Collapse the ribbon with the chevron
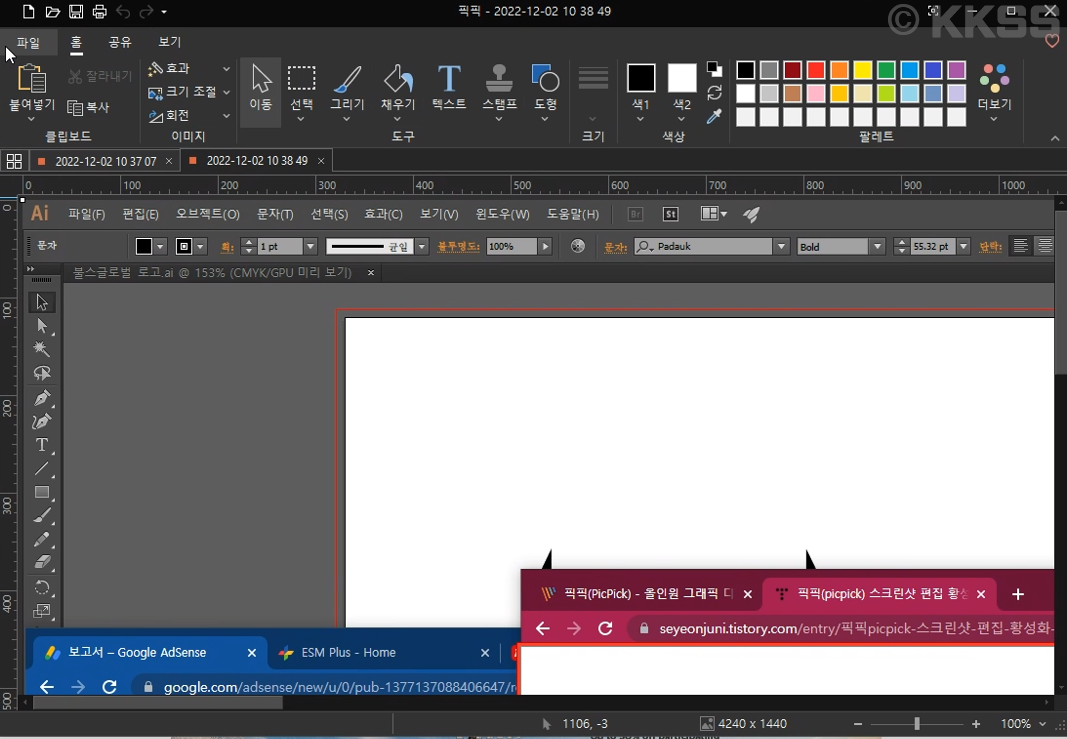 click(1055, 138)
